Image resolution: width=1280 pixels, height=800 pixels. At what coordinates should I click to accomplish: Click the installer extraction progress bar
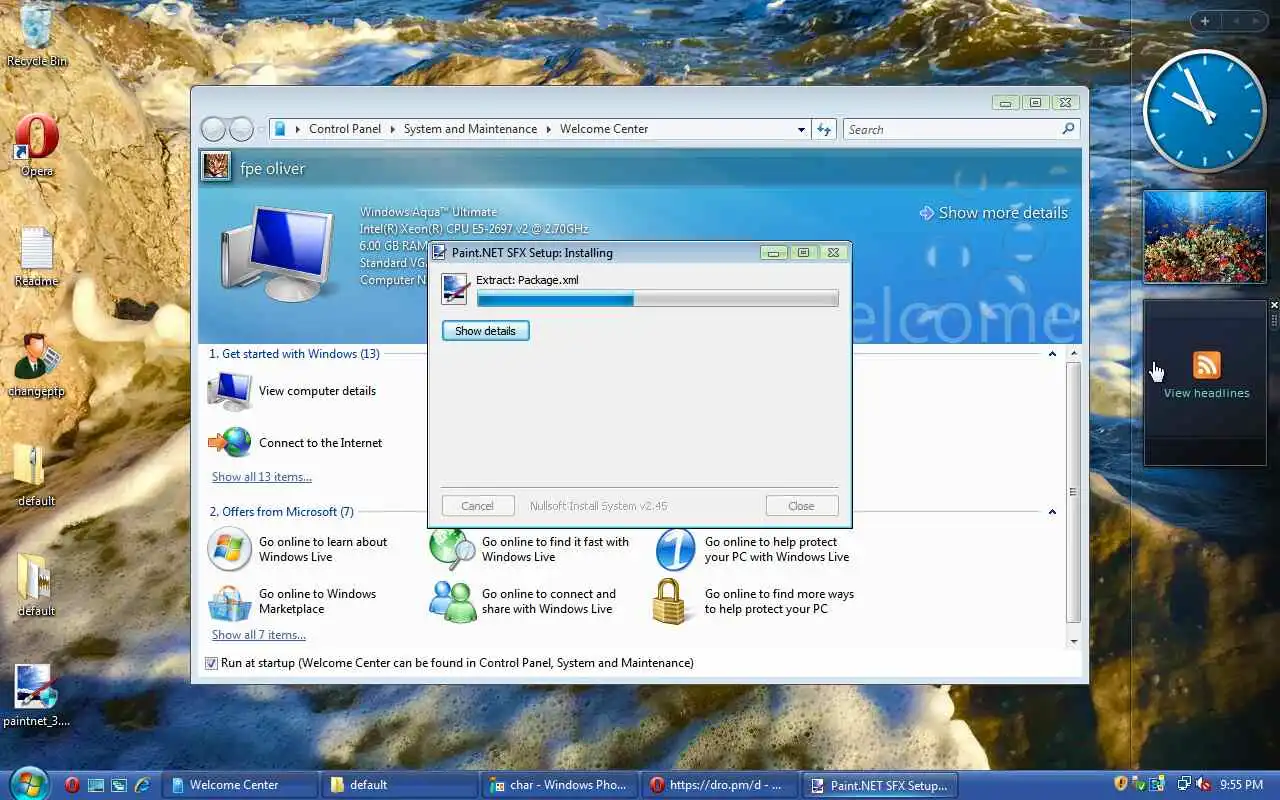coord(657,298)
